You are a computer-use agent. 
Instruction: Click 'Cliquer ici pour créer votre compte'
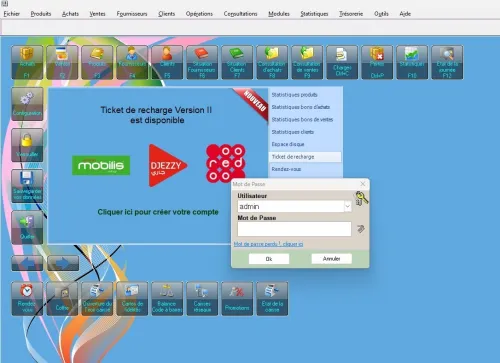point(158,212)
